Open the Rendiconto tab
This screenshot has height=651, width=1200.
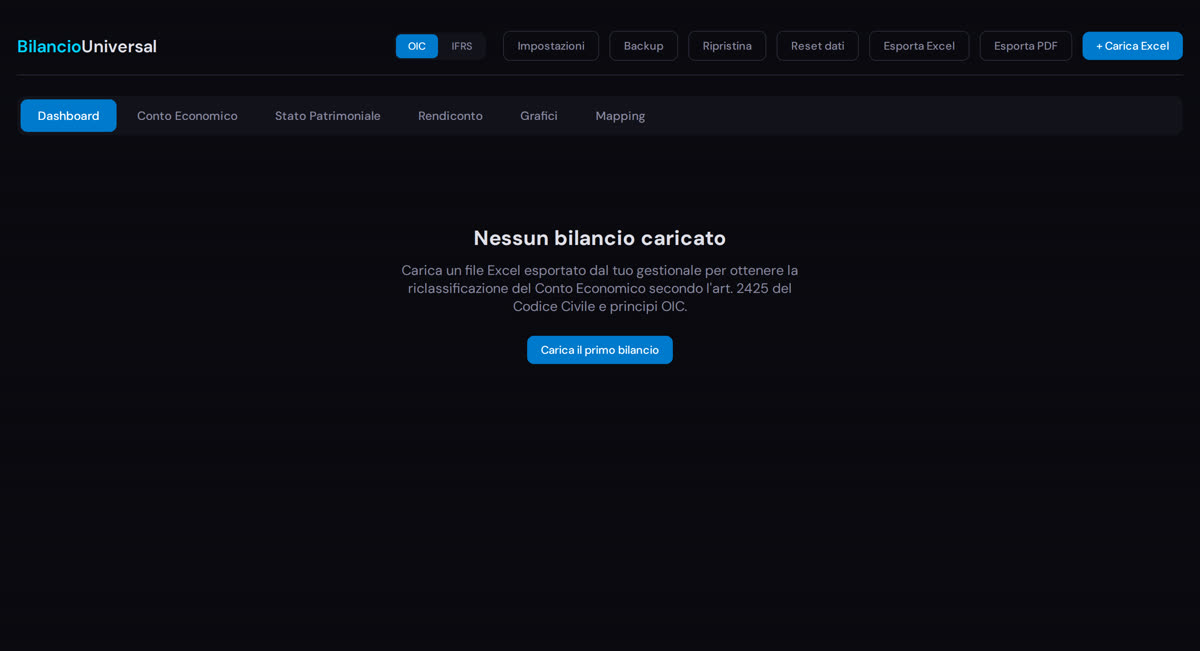coord(450,115)
